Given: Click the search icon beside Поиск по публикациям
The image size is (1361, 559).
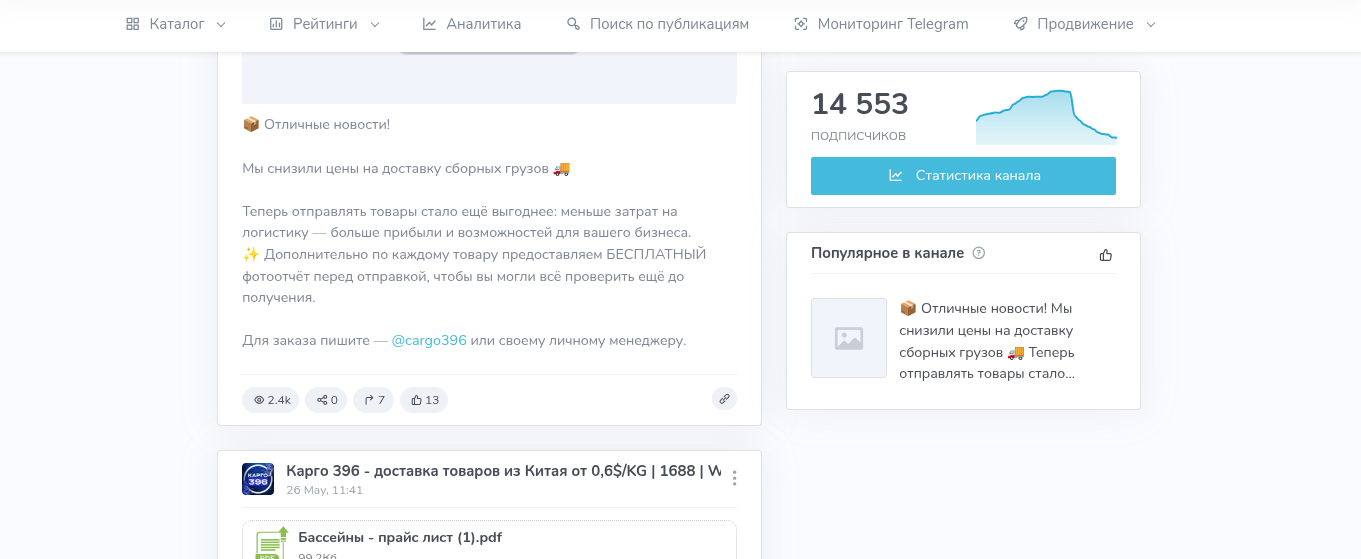Looking at the screenshot, I should click(x=573, y=24).
